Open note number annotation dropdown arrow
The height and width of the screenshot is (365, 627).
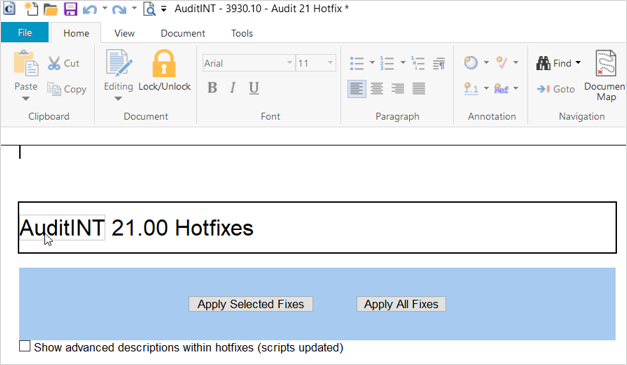(486, 88)
